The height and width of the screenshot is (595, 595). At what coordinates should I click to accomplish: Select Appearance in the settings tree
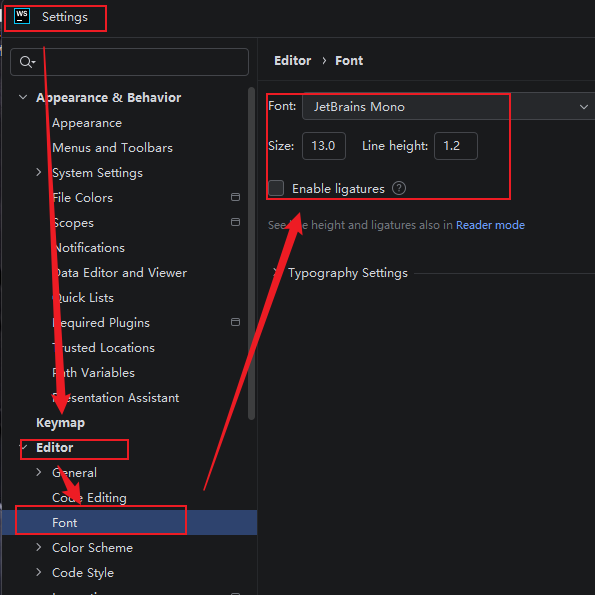point(87,123)
